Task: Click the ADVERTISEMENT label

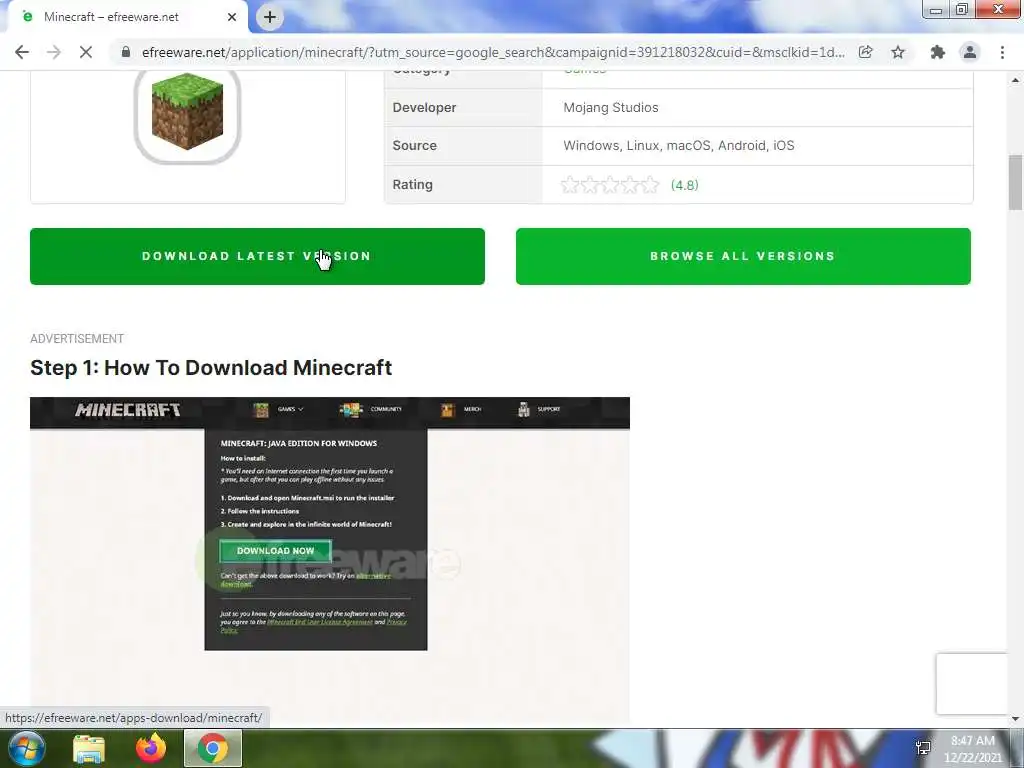Action: tap(77, 338)
